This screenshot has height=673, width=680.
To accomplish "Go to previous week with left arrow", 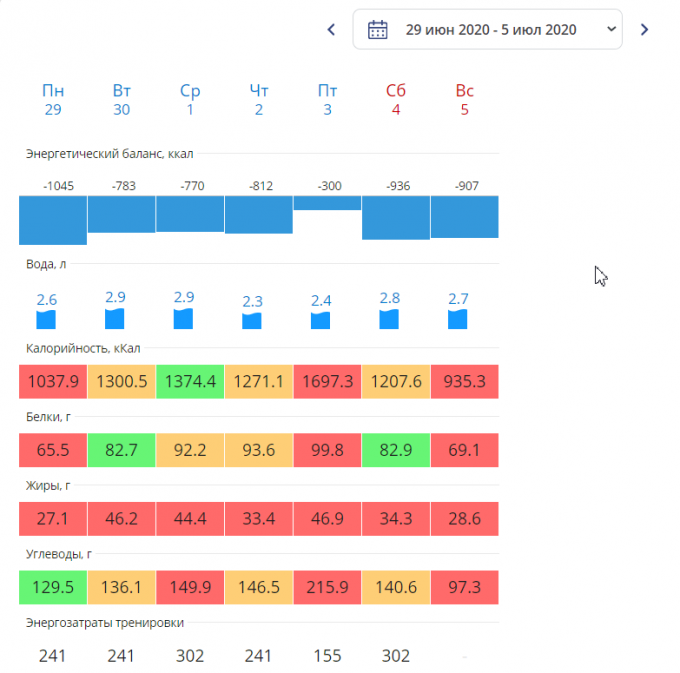I will pos(332,29).
